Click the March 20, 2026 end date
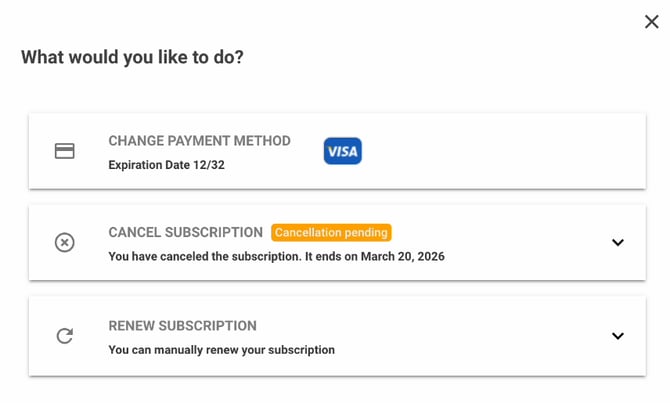This screenshot has width=670, height=403. 402,257
